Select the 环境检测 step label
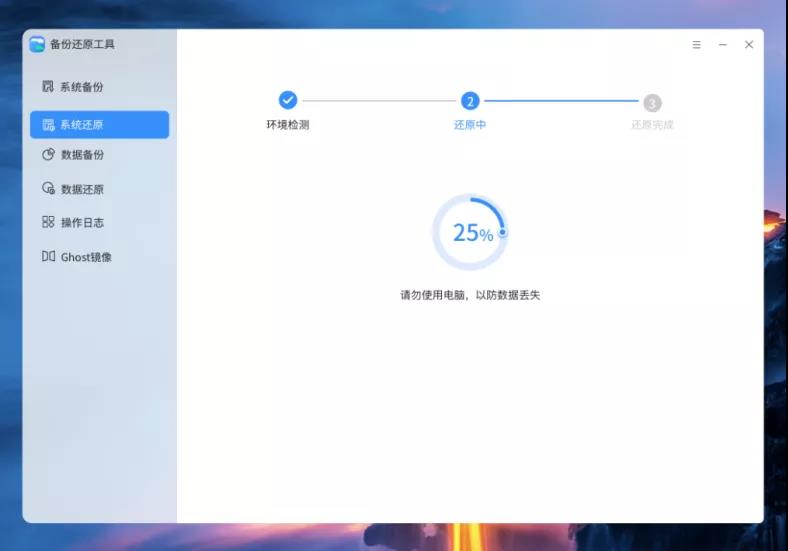 click(x=288, y=125)
